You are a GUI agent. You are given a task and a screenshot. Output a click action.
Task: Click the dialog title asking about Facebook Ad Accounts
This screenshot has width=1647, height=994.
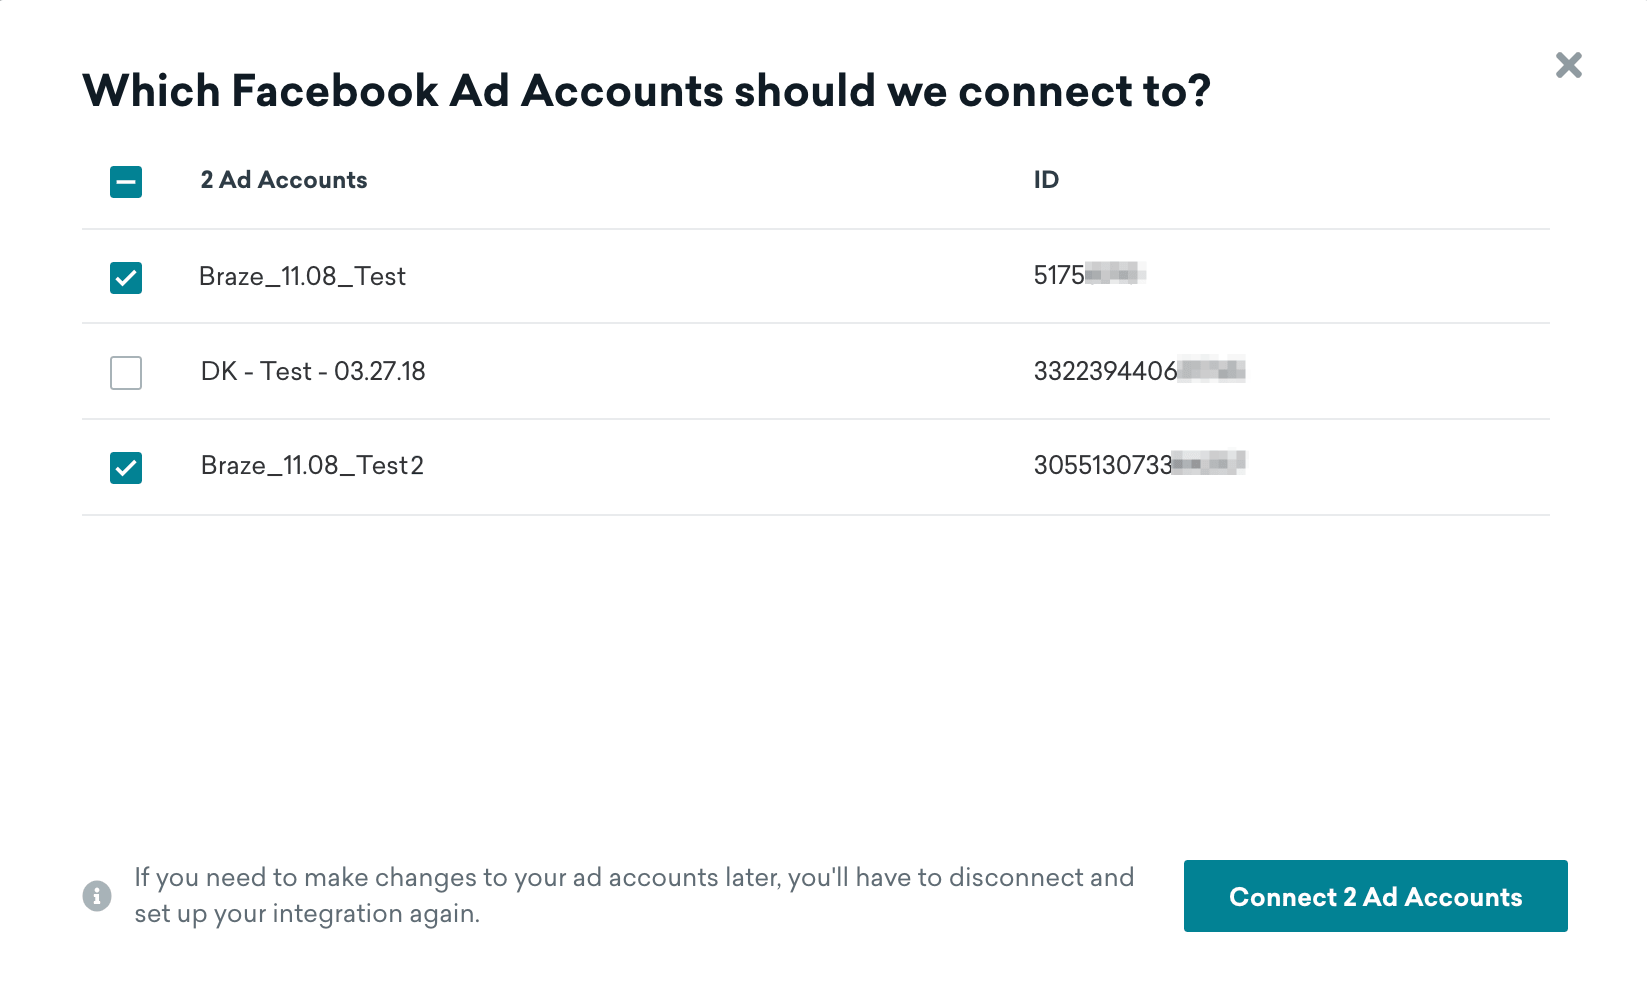tap(648, 90)
